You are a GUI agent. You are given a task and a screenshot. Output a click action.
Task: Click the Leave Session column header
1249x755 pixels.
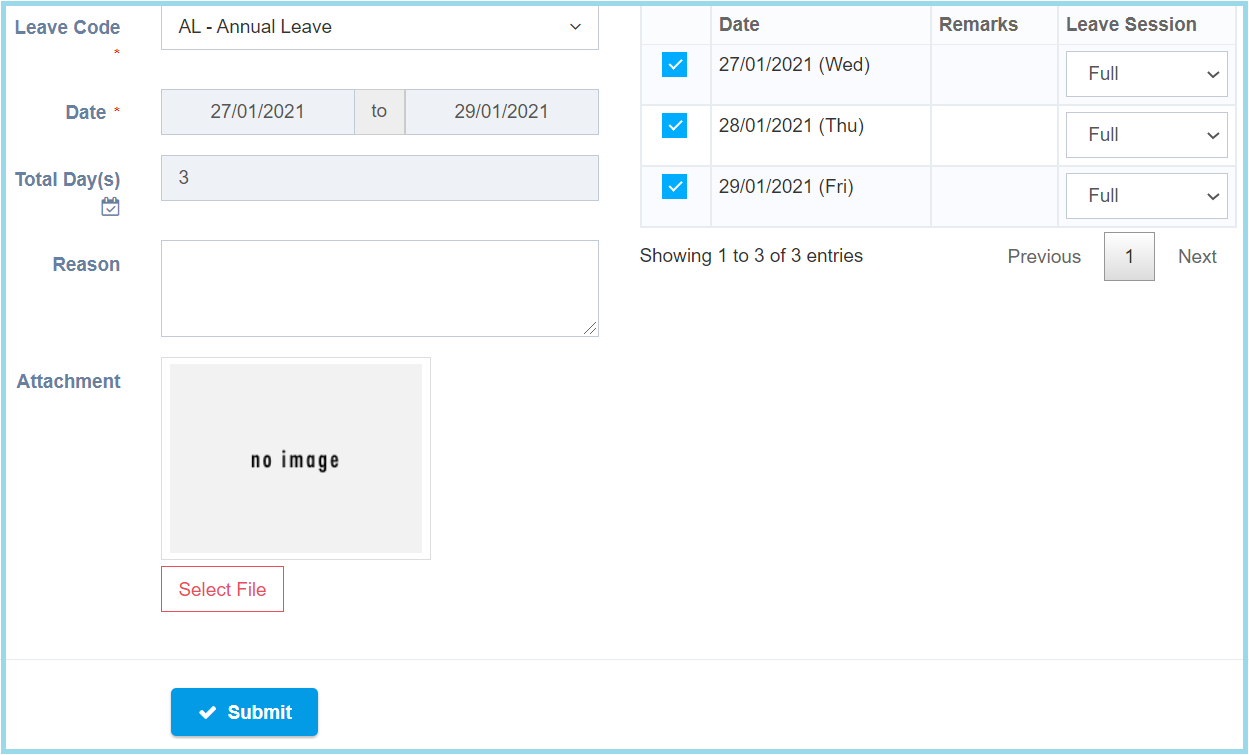[1130, 25]
